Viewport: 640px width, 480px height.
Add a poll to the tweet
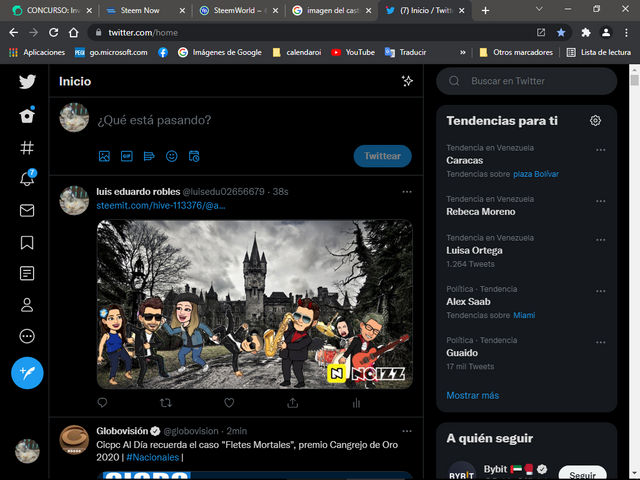149,156
